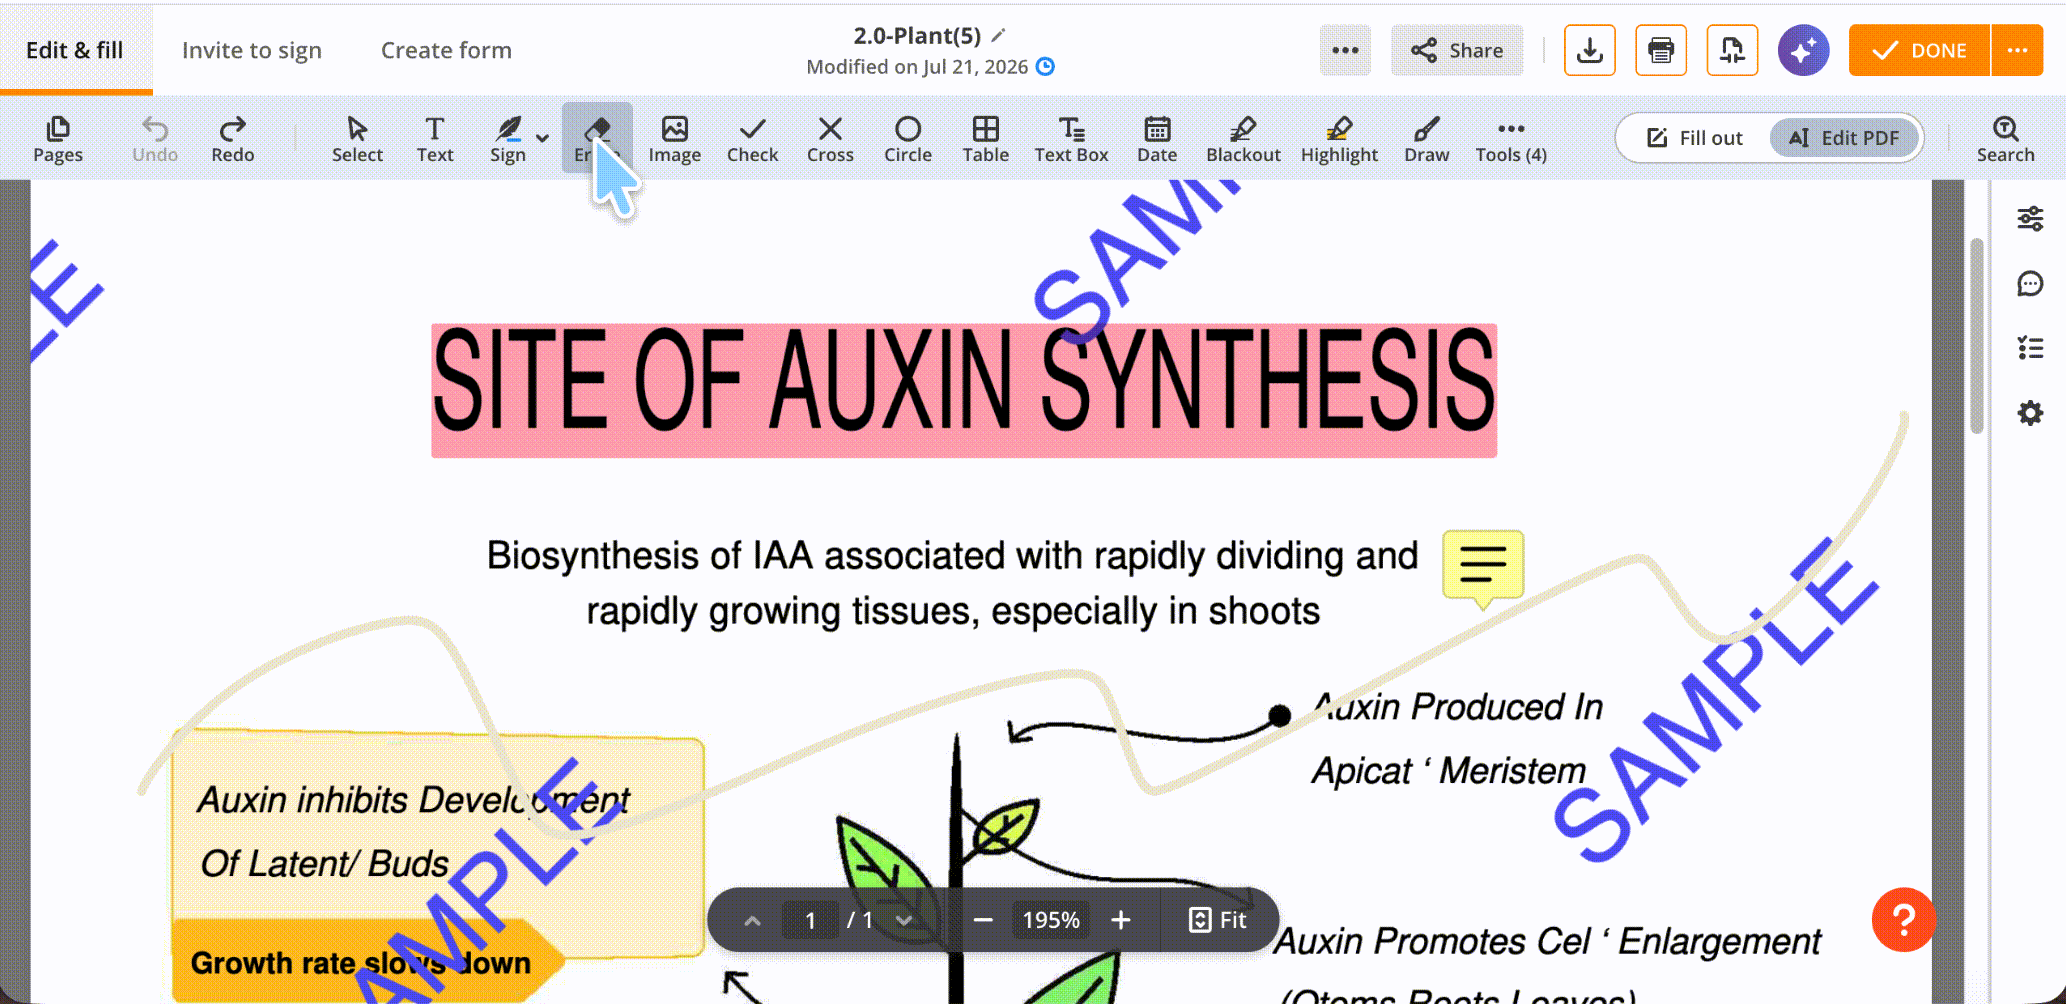Click the 'Auxin inhibits Development' text
Viewport: 2066px width, 1004px height.
(413, 800)
